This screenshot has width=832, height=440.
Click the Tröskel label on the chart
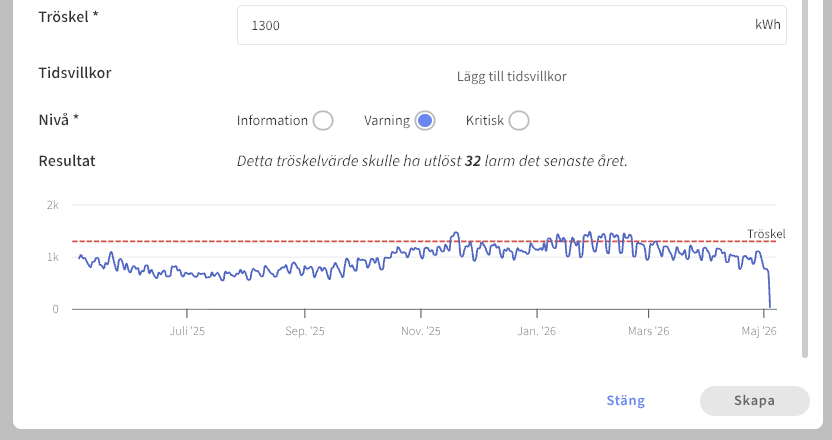(x=766, y=234)
